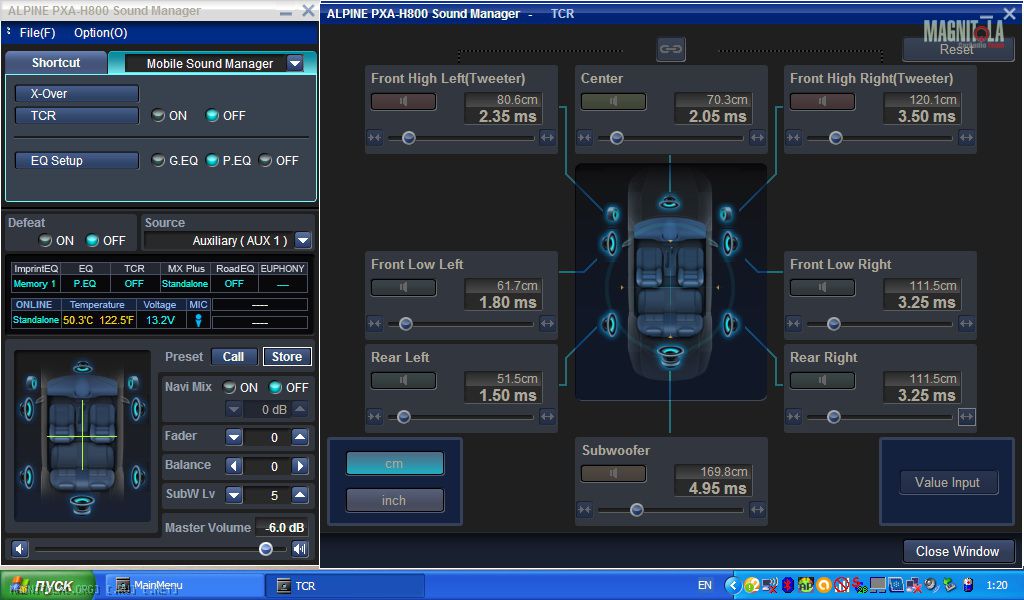Turn Defeat OFF
This screenshot has width=1024, height=600.
click(x=93, y=240)
